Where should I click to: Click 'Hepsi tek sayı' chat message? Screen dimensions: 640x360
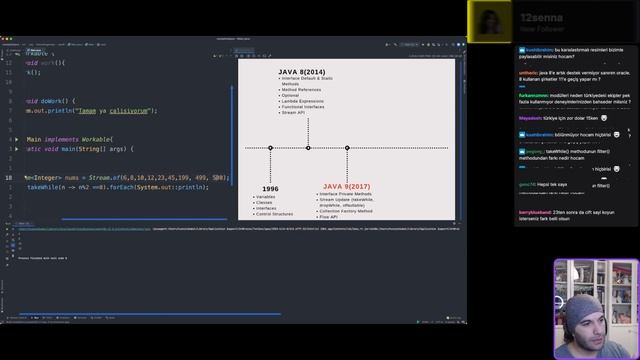click(x=543, y=184)
